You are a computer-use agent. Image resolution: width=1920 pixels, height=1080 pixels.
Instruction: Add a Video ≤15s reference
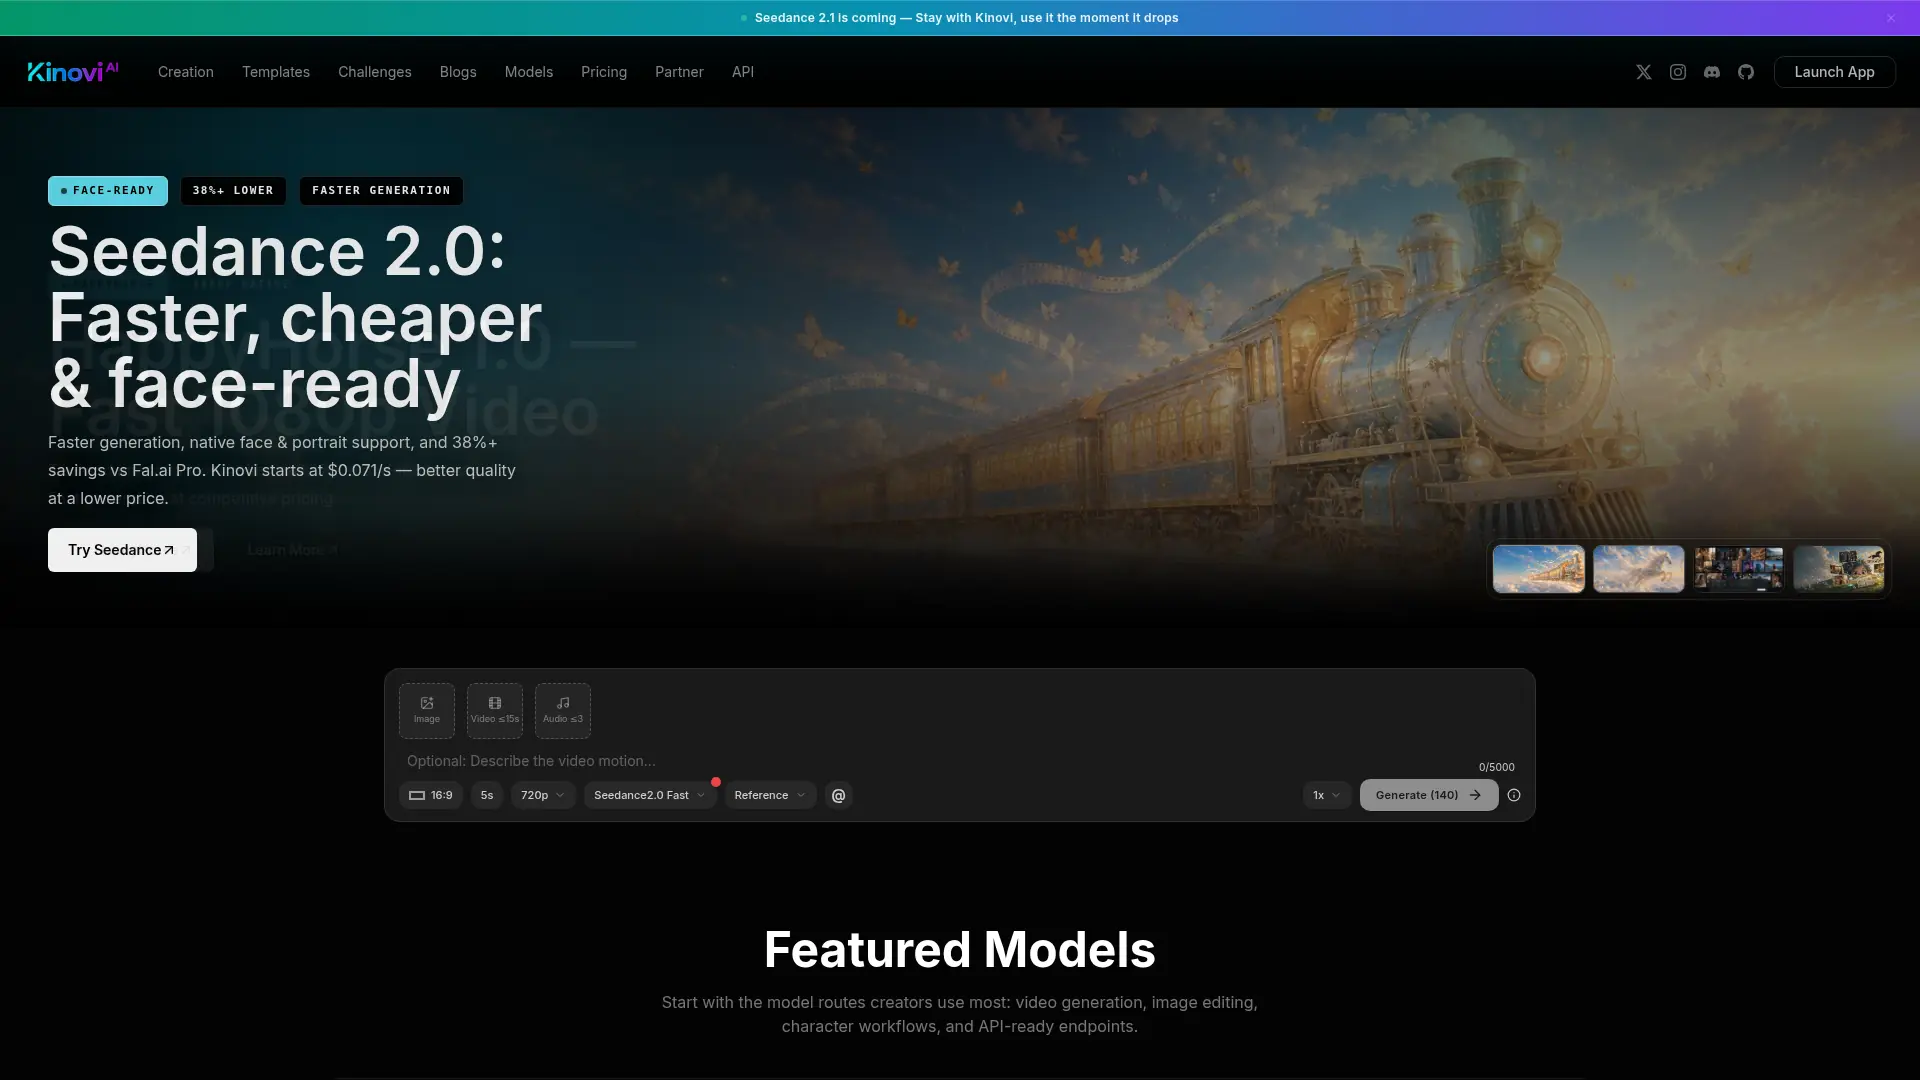click(495, 710)
